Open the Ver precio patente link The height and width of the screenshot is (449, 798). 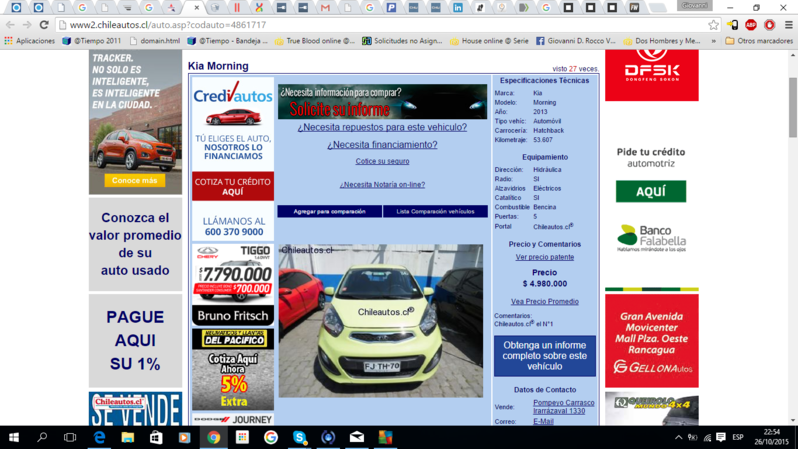point(545,257)
